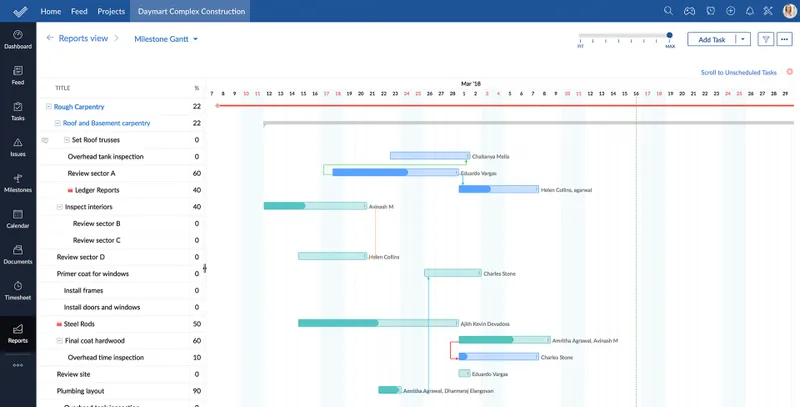Click the zoom slider handle at MAX
The width and height of the screenshot is (800, 407).
[669, 35]
